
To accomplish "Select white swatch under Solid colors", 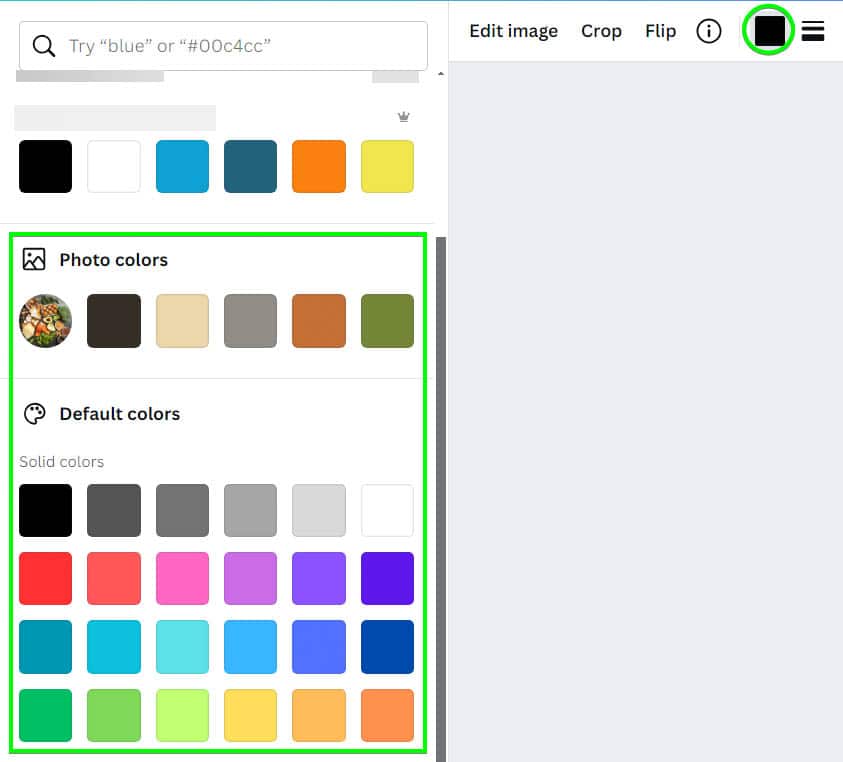I will tap(388, 510).
